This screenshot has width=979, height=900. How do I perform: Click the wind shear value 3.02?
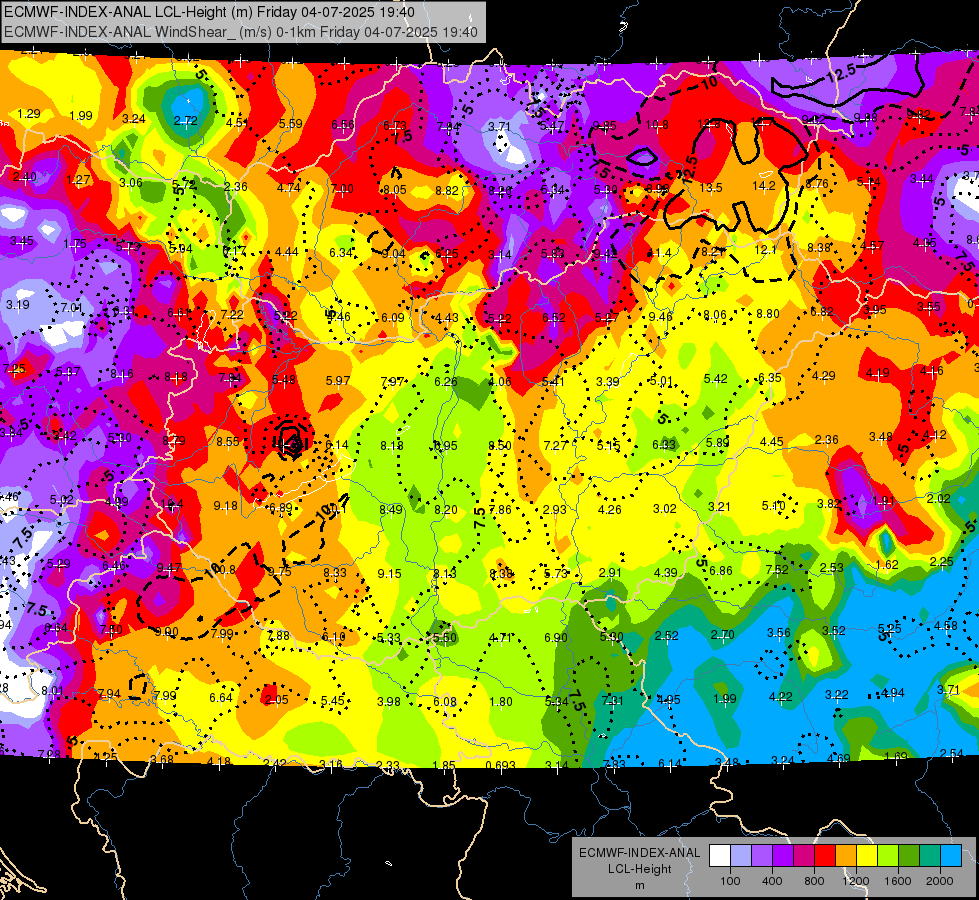pyautogui.click(x=664, y=508)
